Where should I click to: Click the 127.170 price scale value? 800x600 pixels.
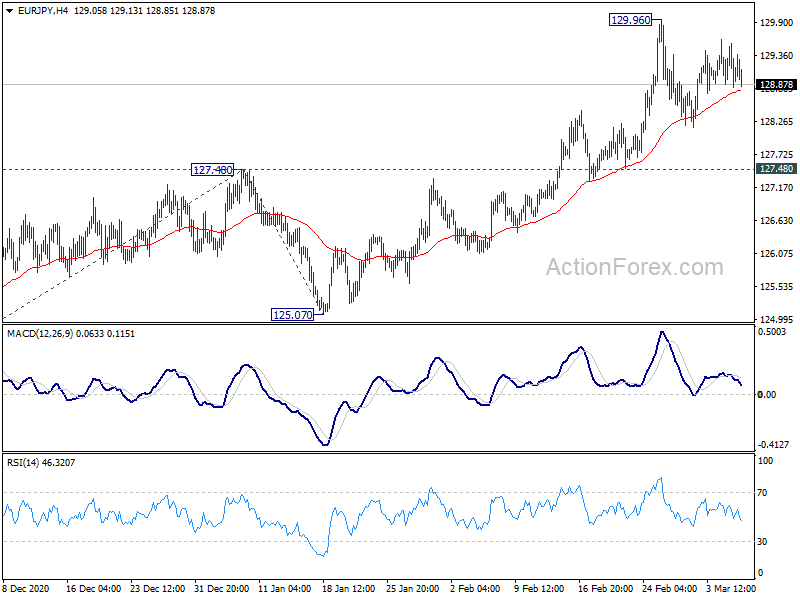click(x=777, y=188)
